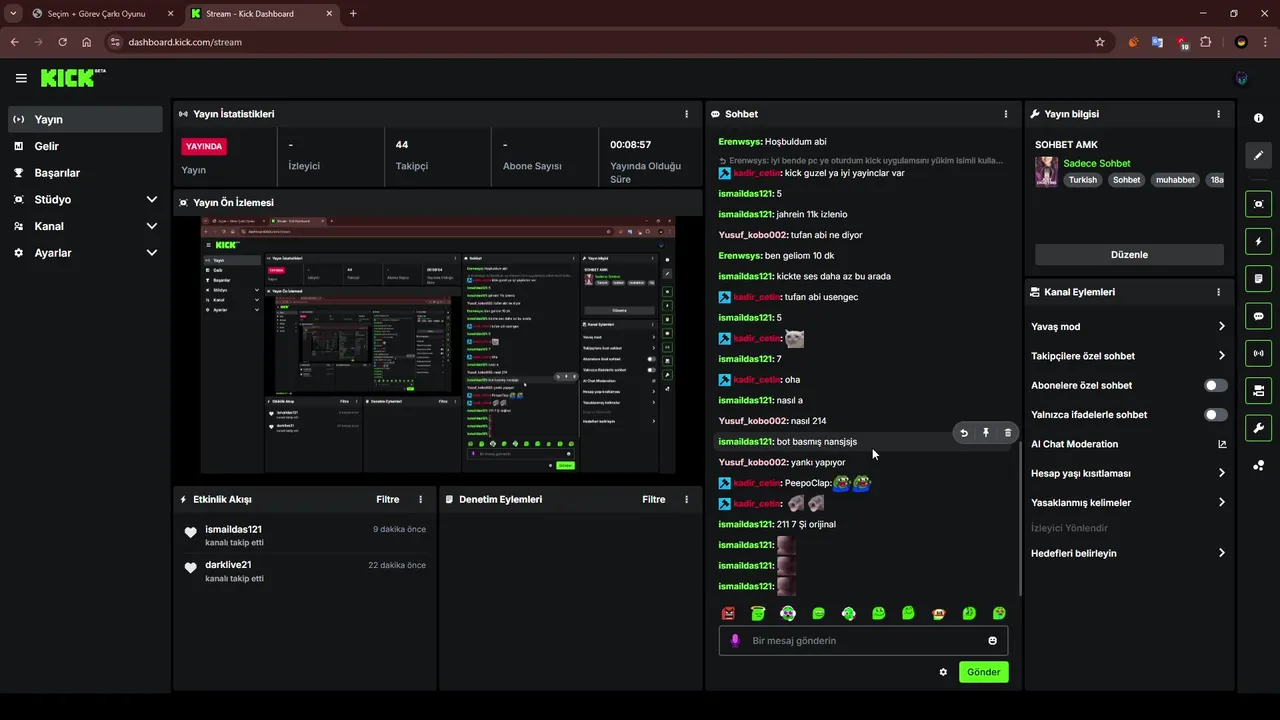Image resolution: width=1280 pixels, height=720 pixels.
Task: Open options menu of Etkinlik Akışı panel
Action: point(420,499)
